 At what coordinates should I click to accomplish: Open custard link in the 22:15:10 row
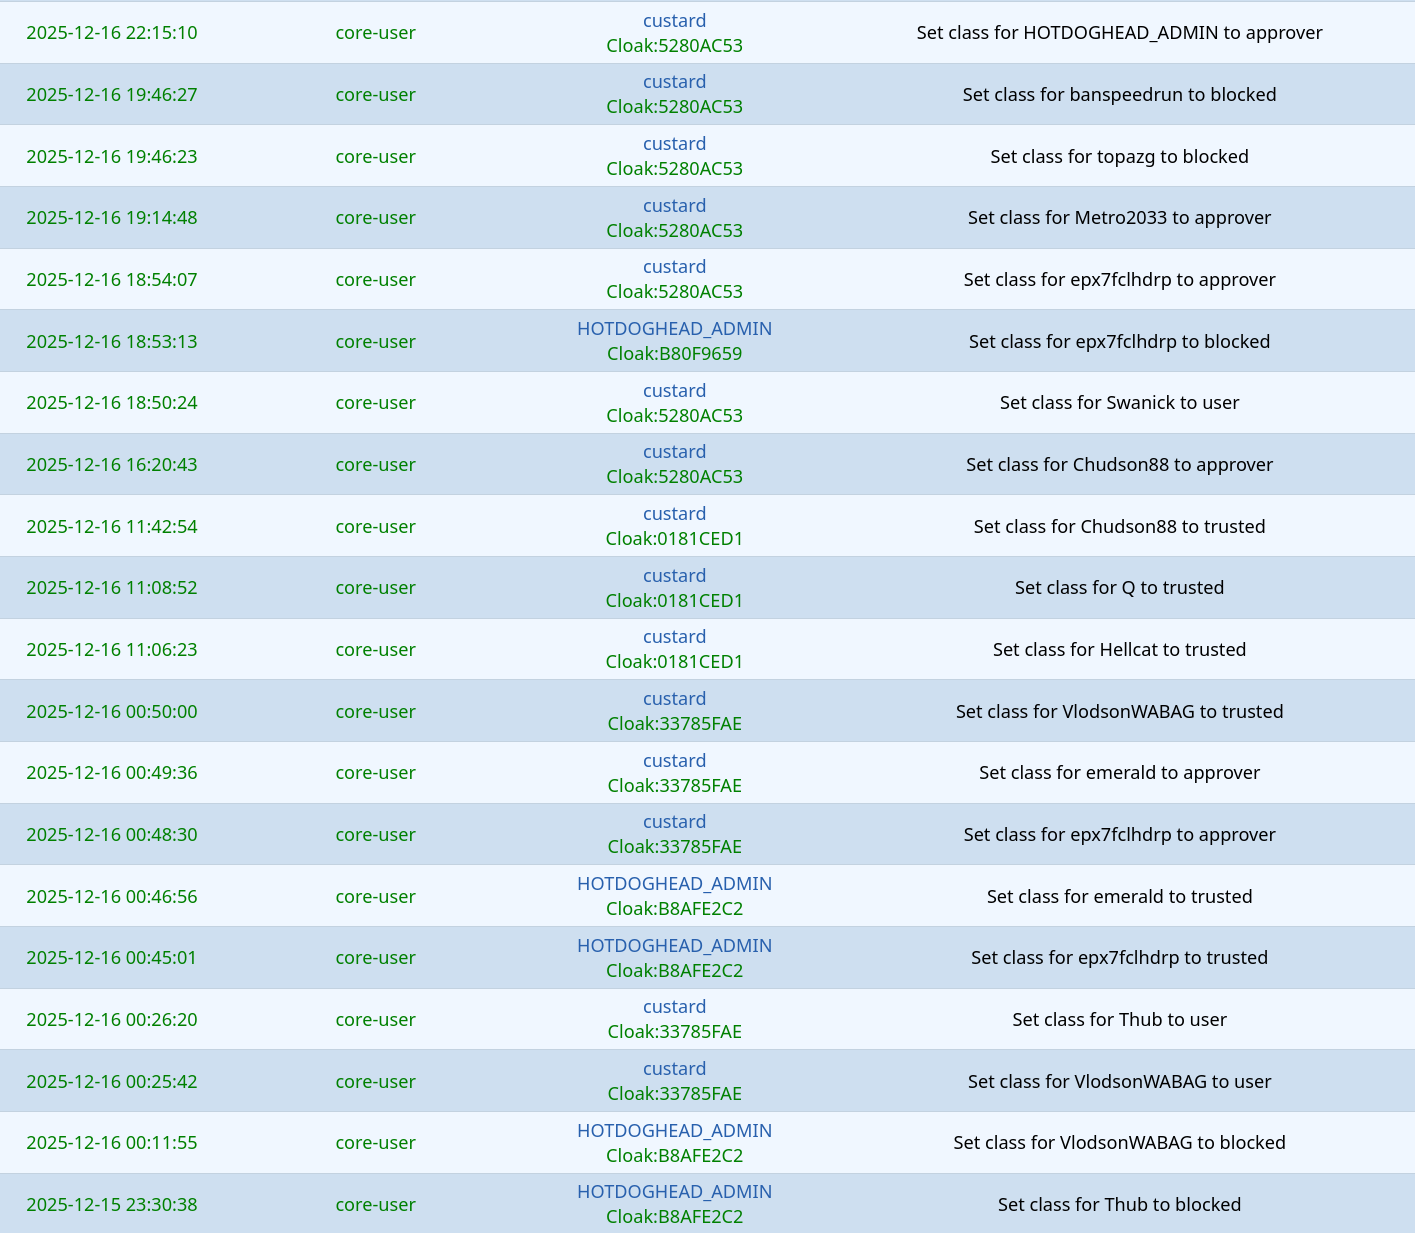674,21
